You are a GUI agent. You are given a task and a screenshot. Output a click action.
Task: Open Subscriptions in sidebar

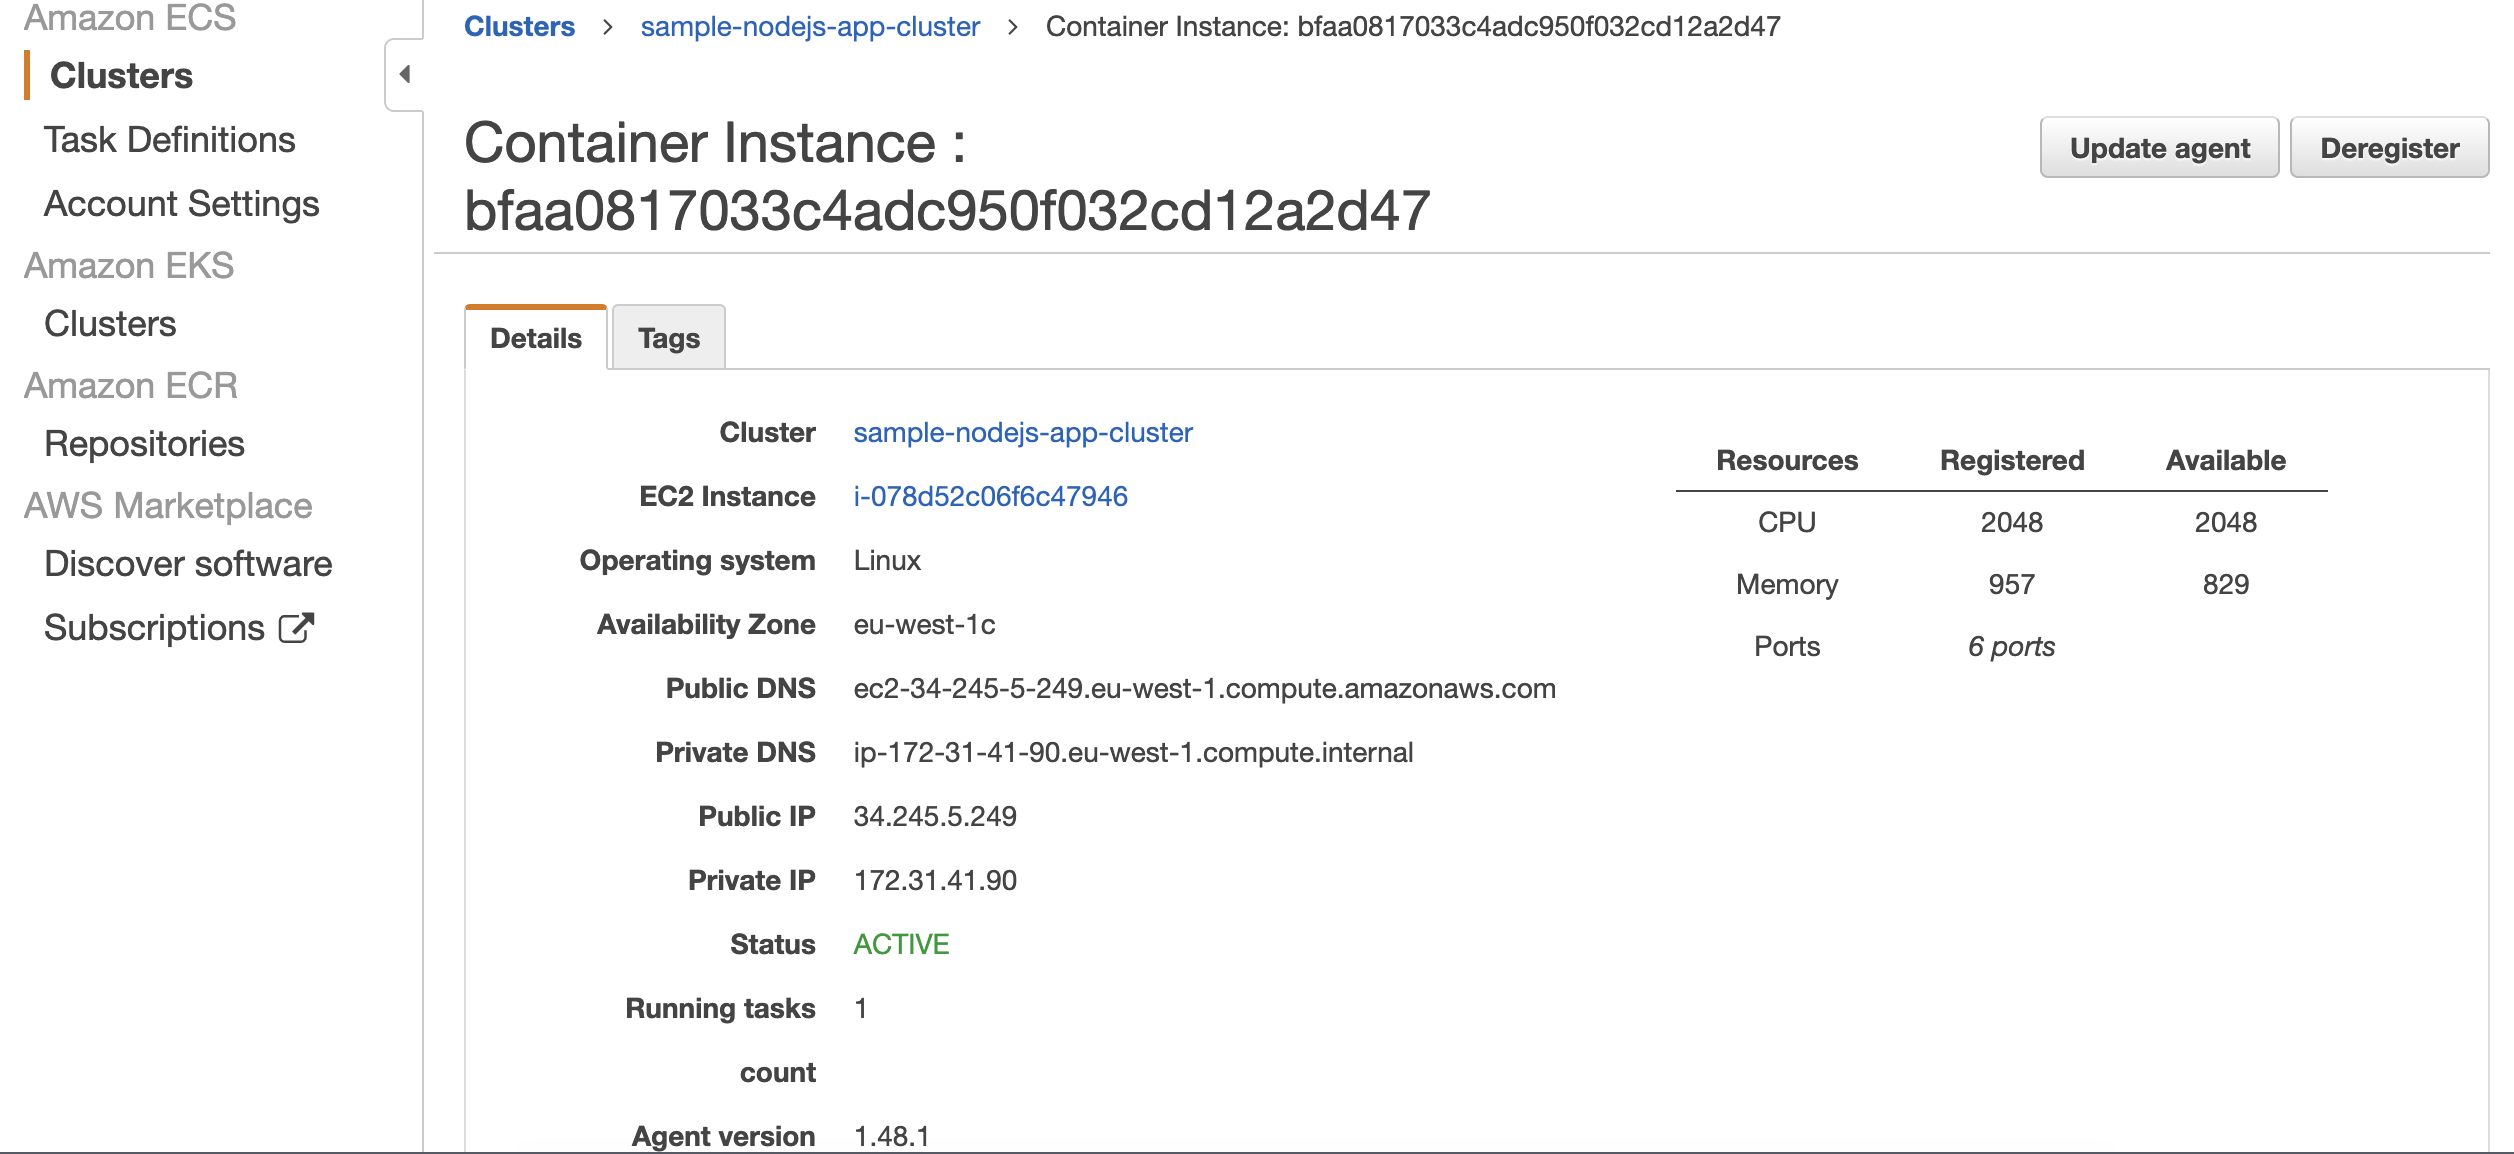click(x=154, y=628)
